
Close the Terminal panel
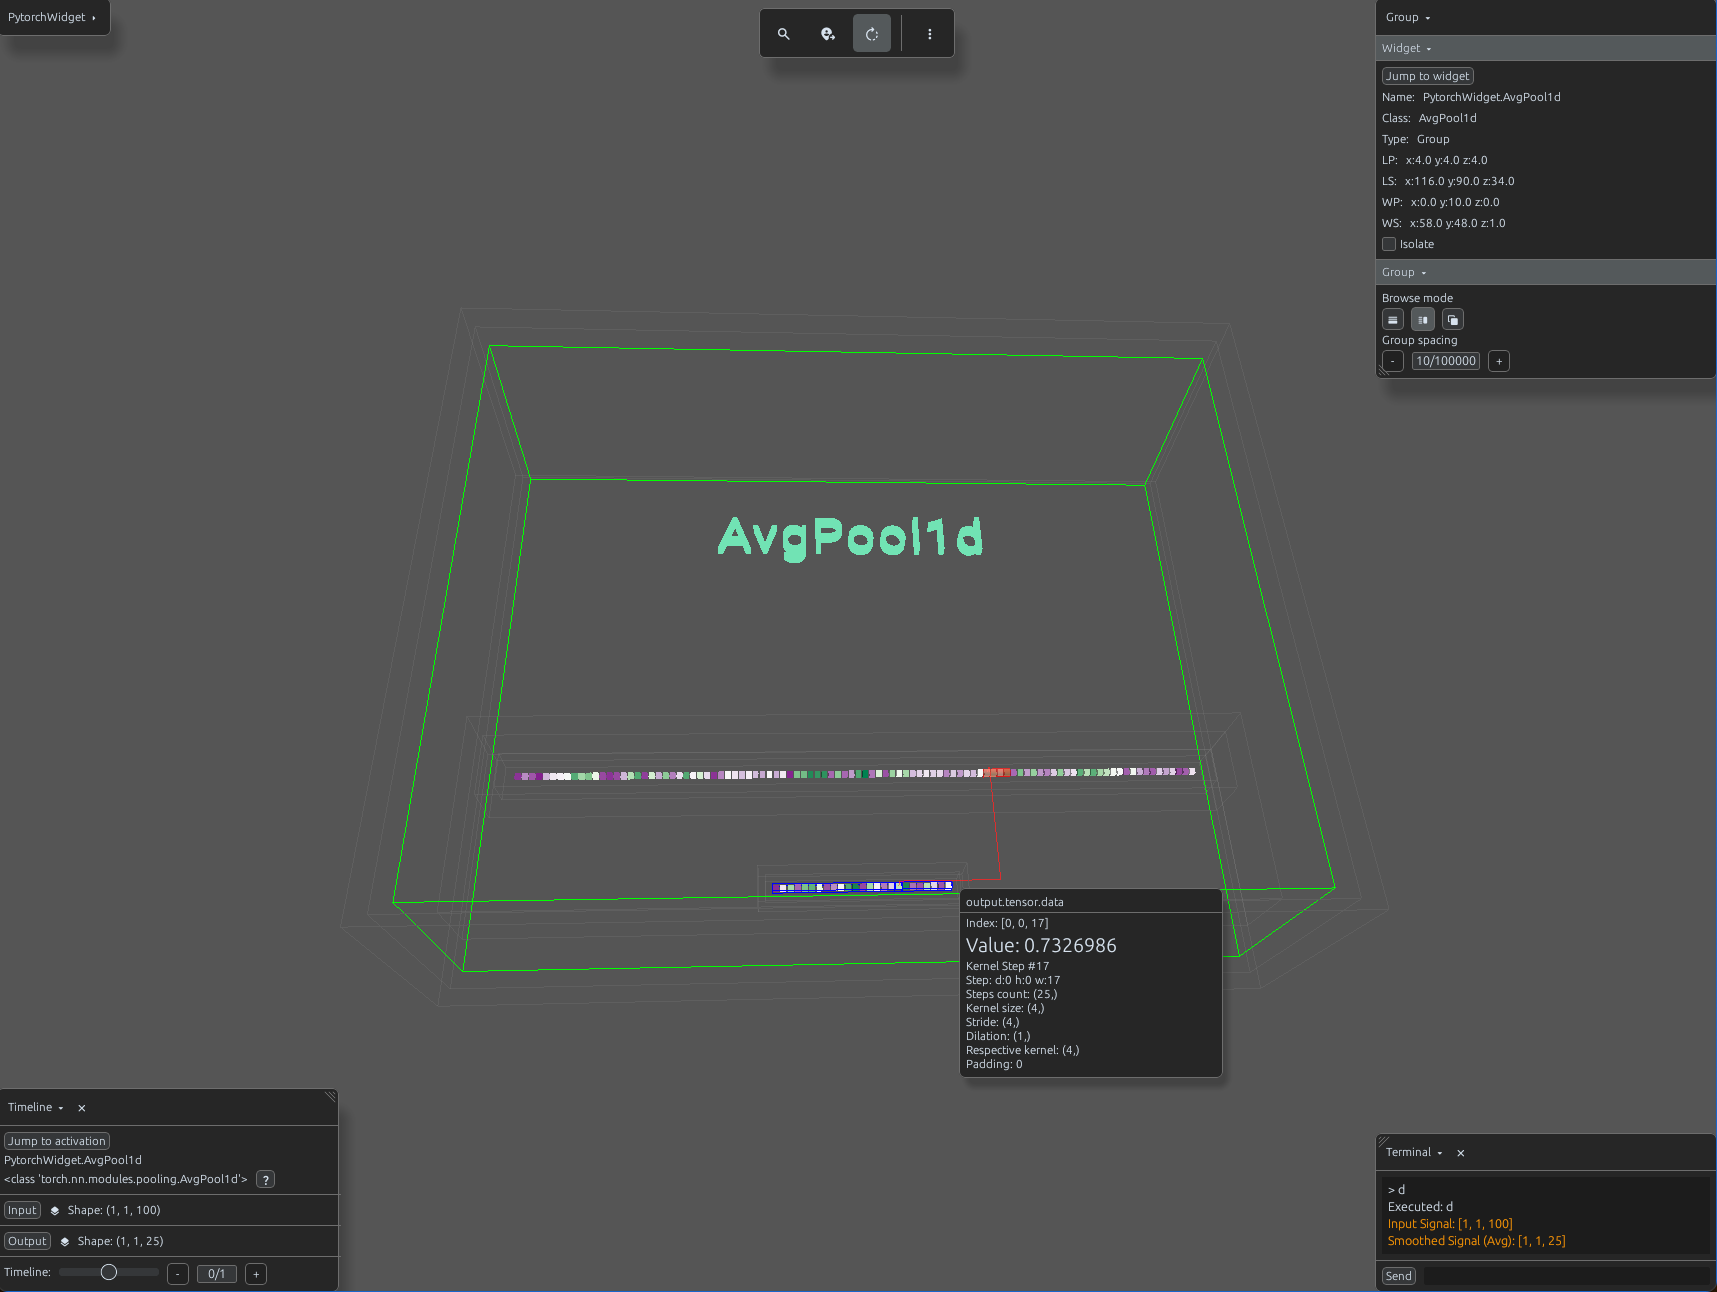click(x=1461, y=1153)
